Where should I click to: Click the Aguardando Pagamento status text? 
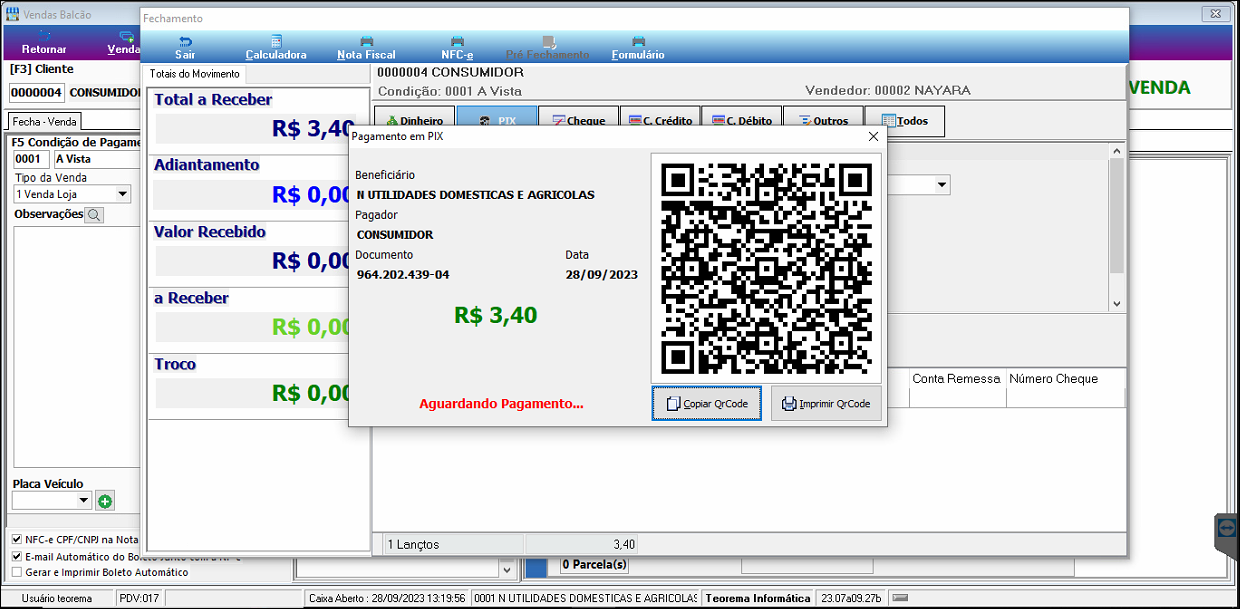click(x=501, y=404)
